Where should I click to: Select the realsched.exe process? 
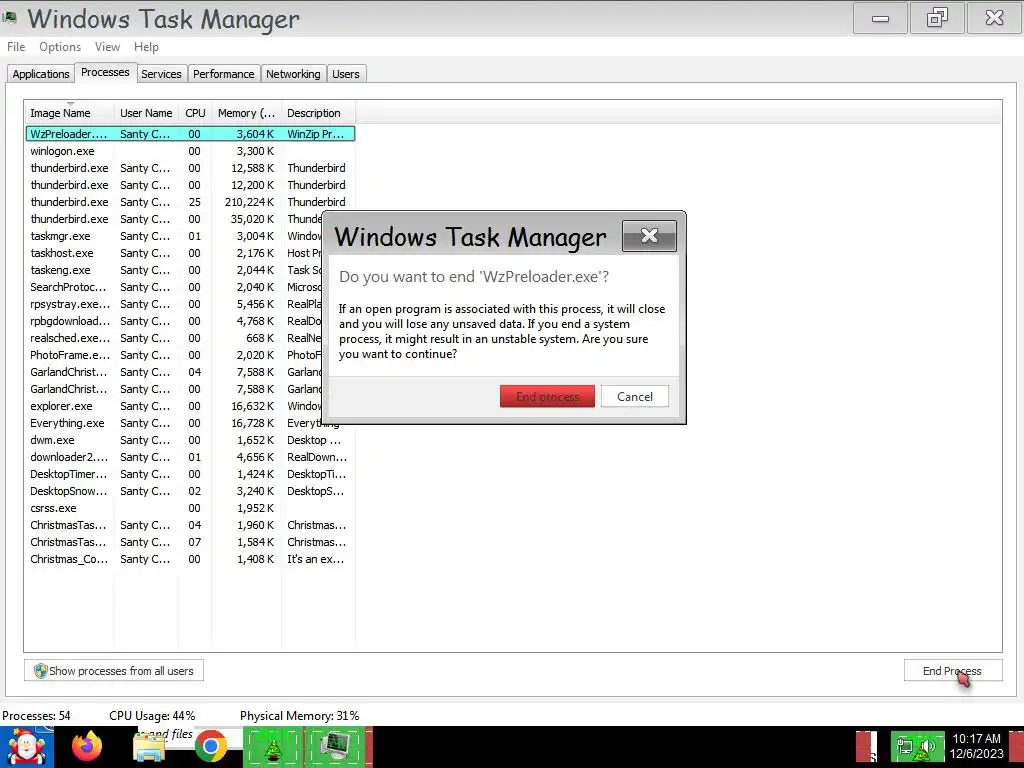pyautogui.click(x=174, y=338)
